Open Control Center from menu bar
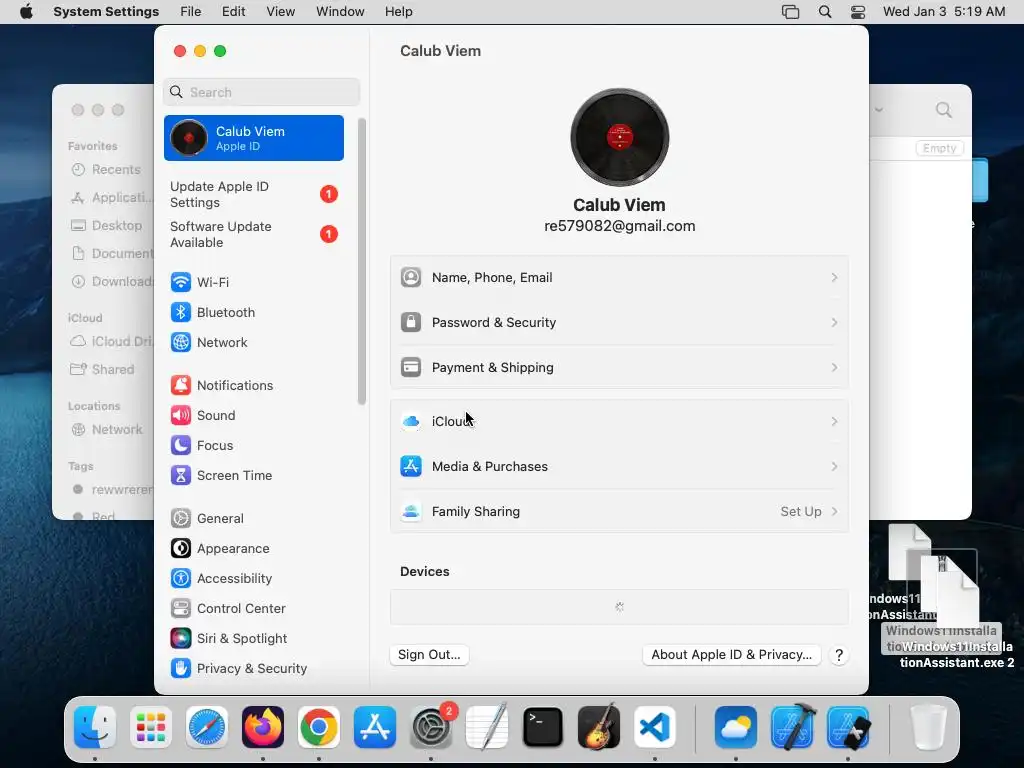This screenshot has height=768, width=1024. tap(858, 12)
